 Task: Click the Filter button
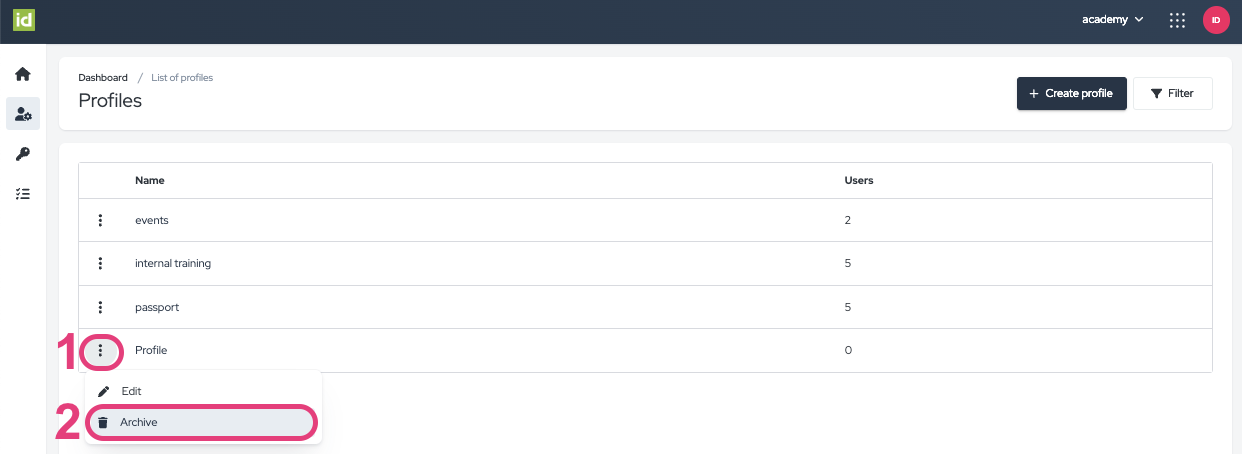(1172, 93)
